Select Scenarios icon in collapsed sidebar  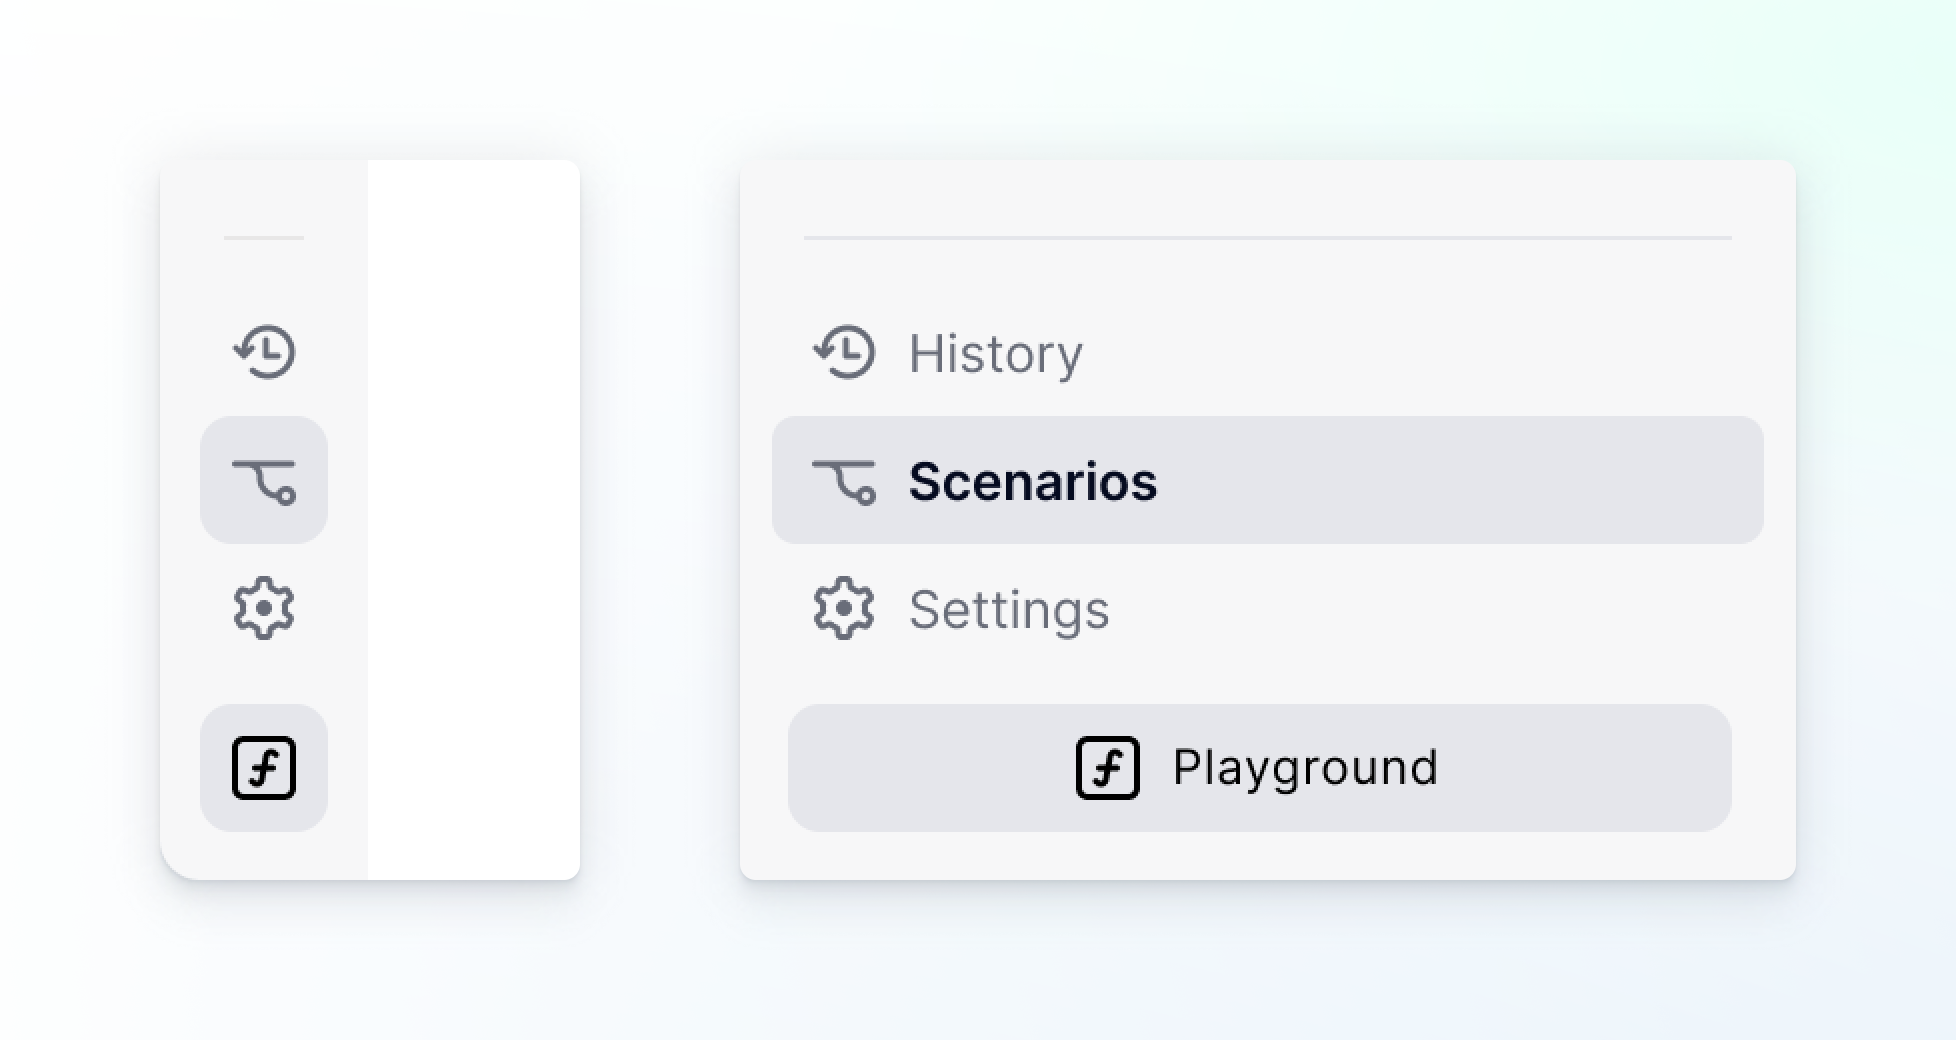coord(264,480)
